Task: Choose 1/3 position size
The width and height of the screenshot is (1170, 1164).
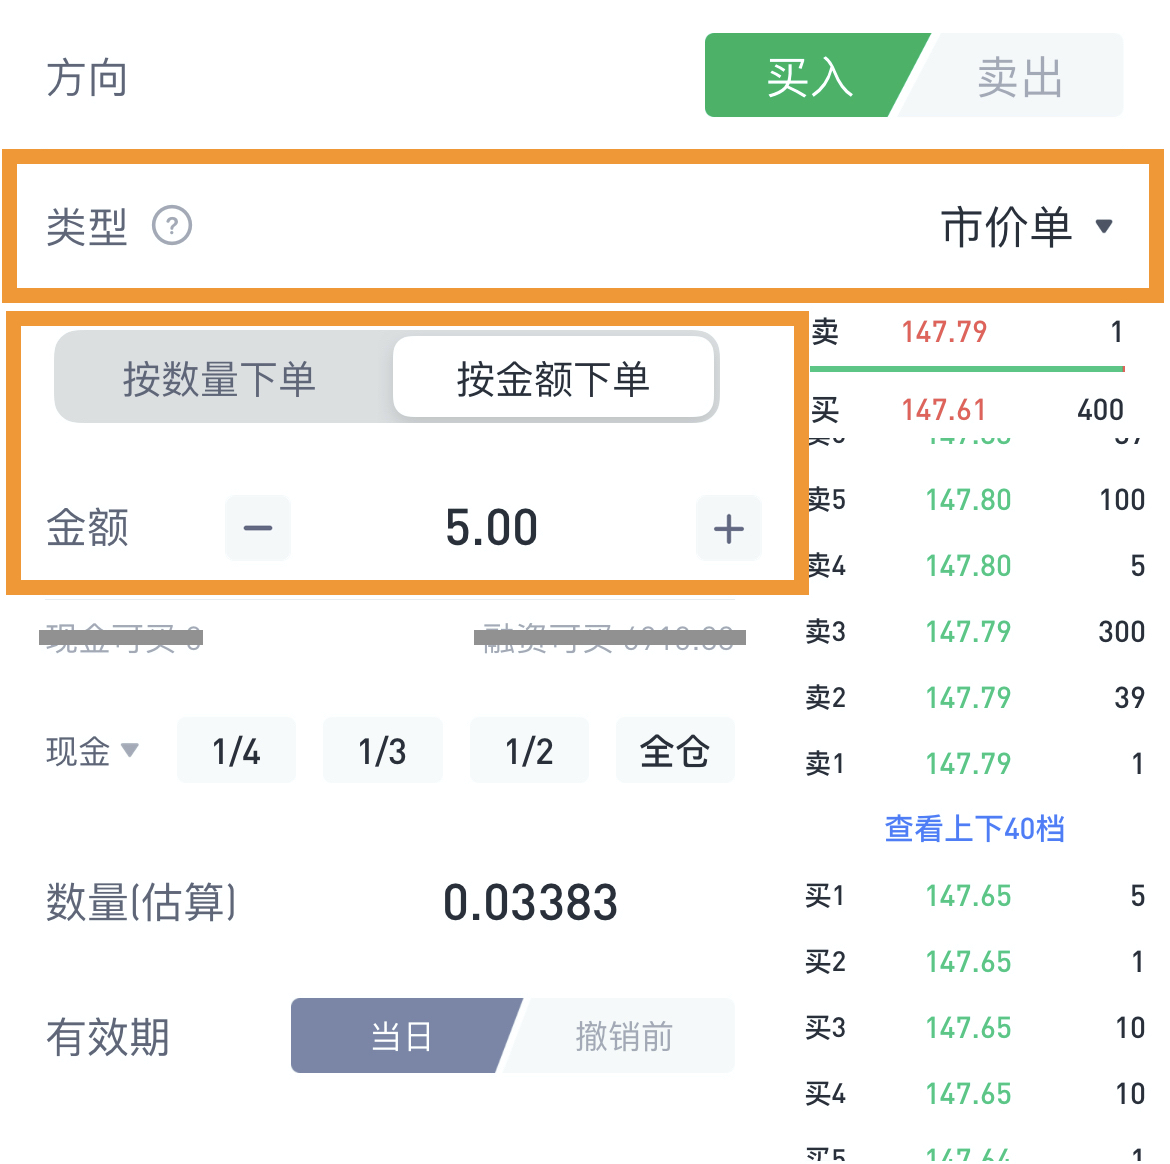Action: pos(382,751)
